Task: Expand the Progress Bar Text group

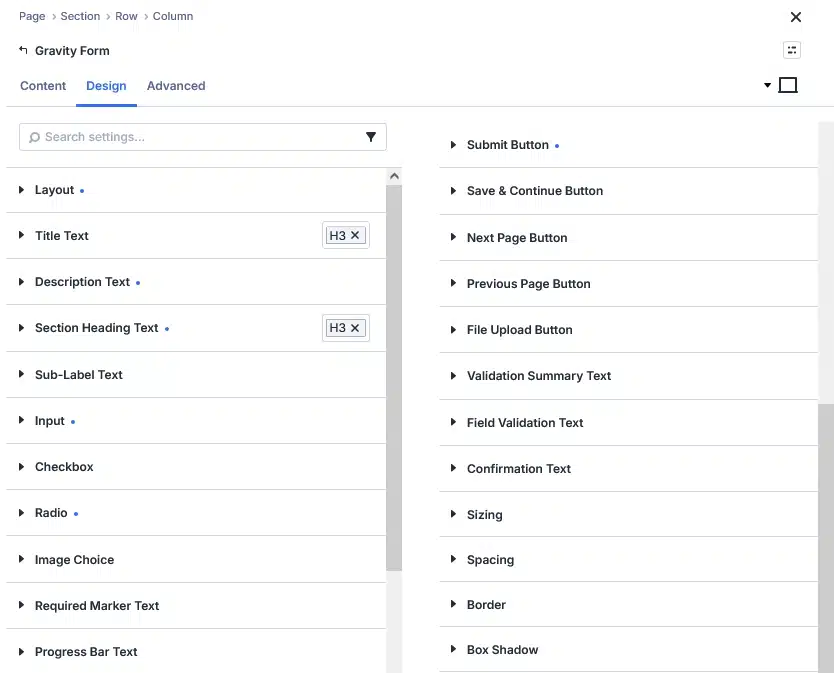Action: coord(196,652)
